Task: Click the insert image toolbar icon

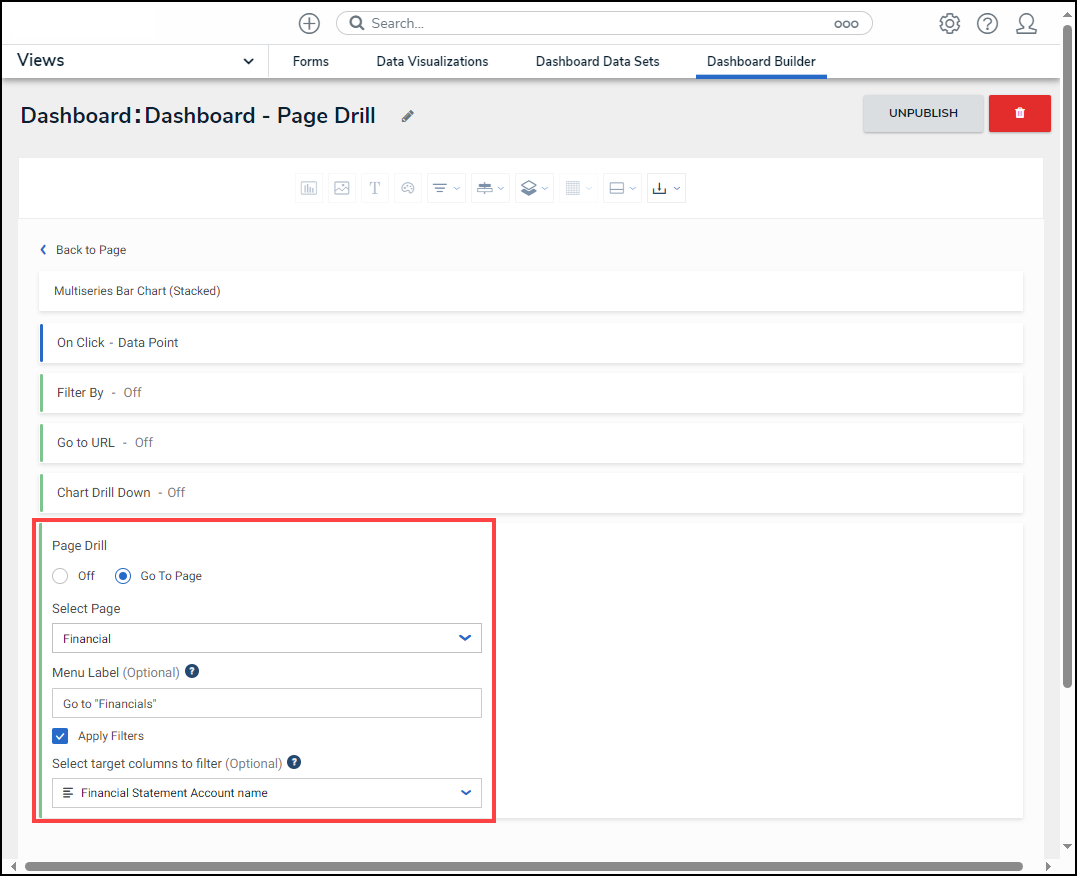Action: [342, 188]
